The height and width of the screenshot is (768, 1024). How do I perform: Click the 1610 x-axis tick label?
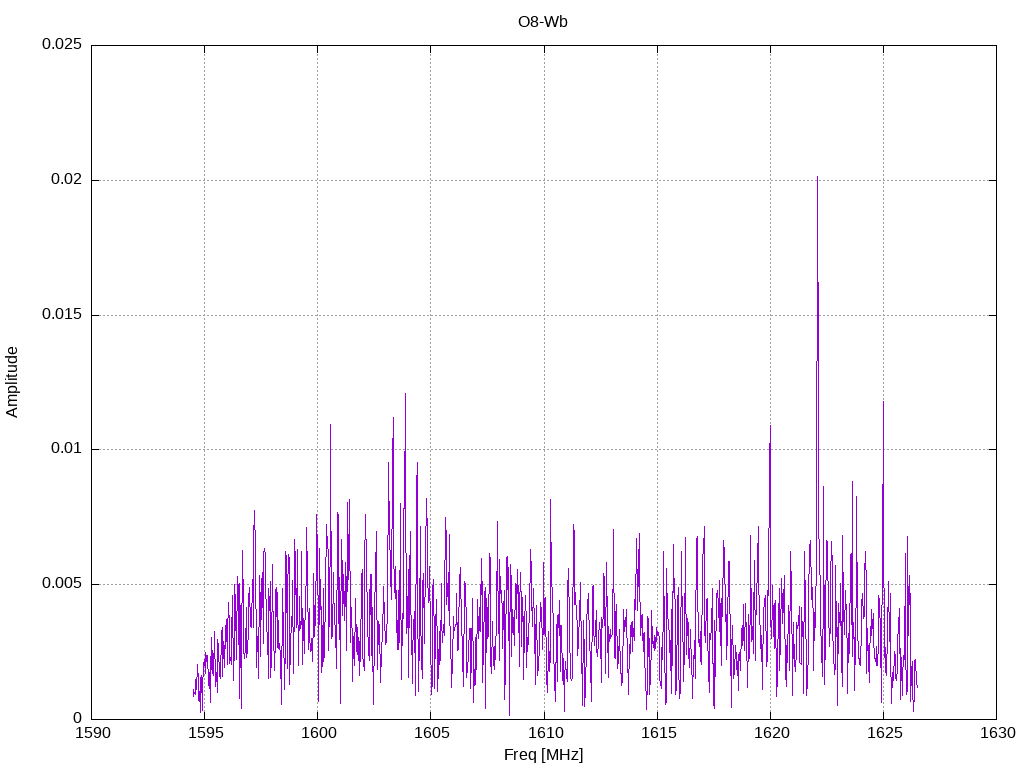coord(546,733)
